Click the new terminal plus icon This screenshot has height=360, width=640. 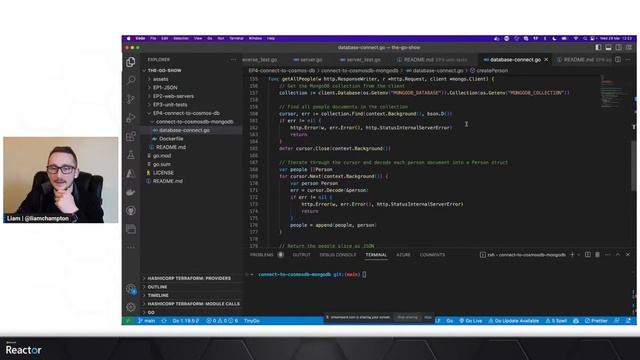572,255
